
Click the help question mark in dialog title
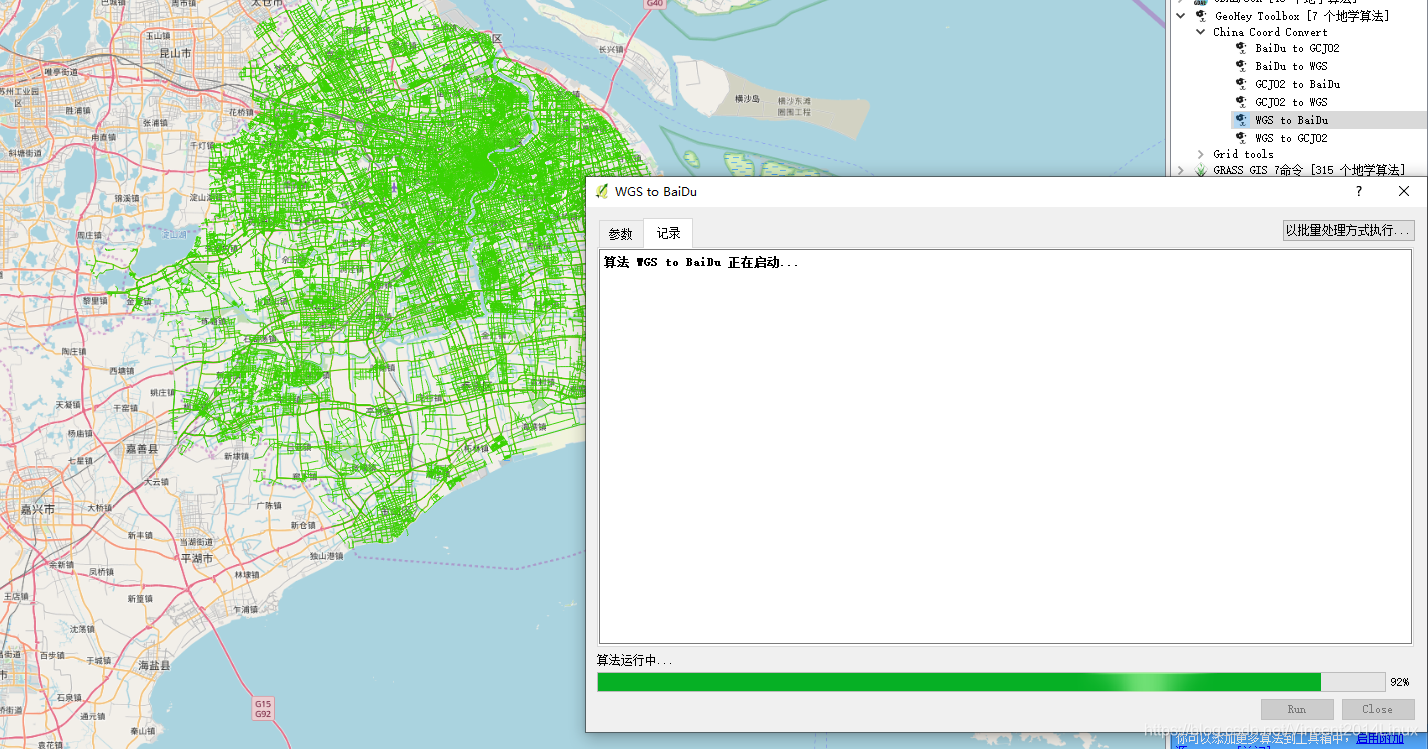[x=1359, y=191]
